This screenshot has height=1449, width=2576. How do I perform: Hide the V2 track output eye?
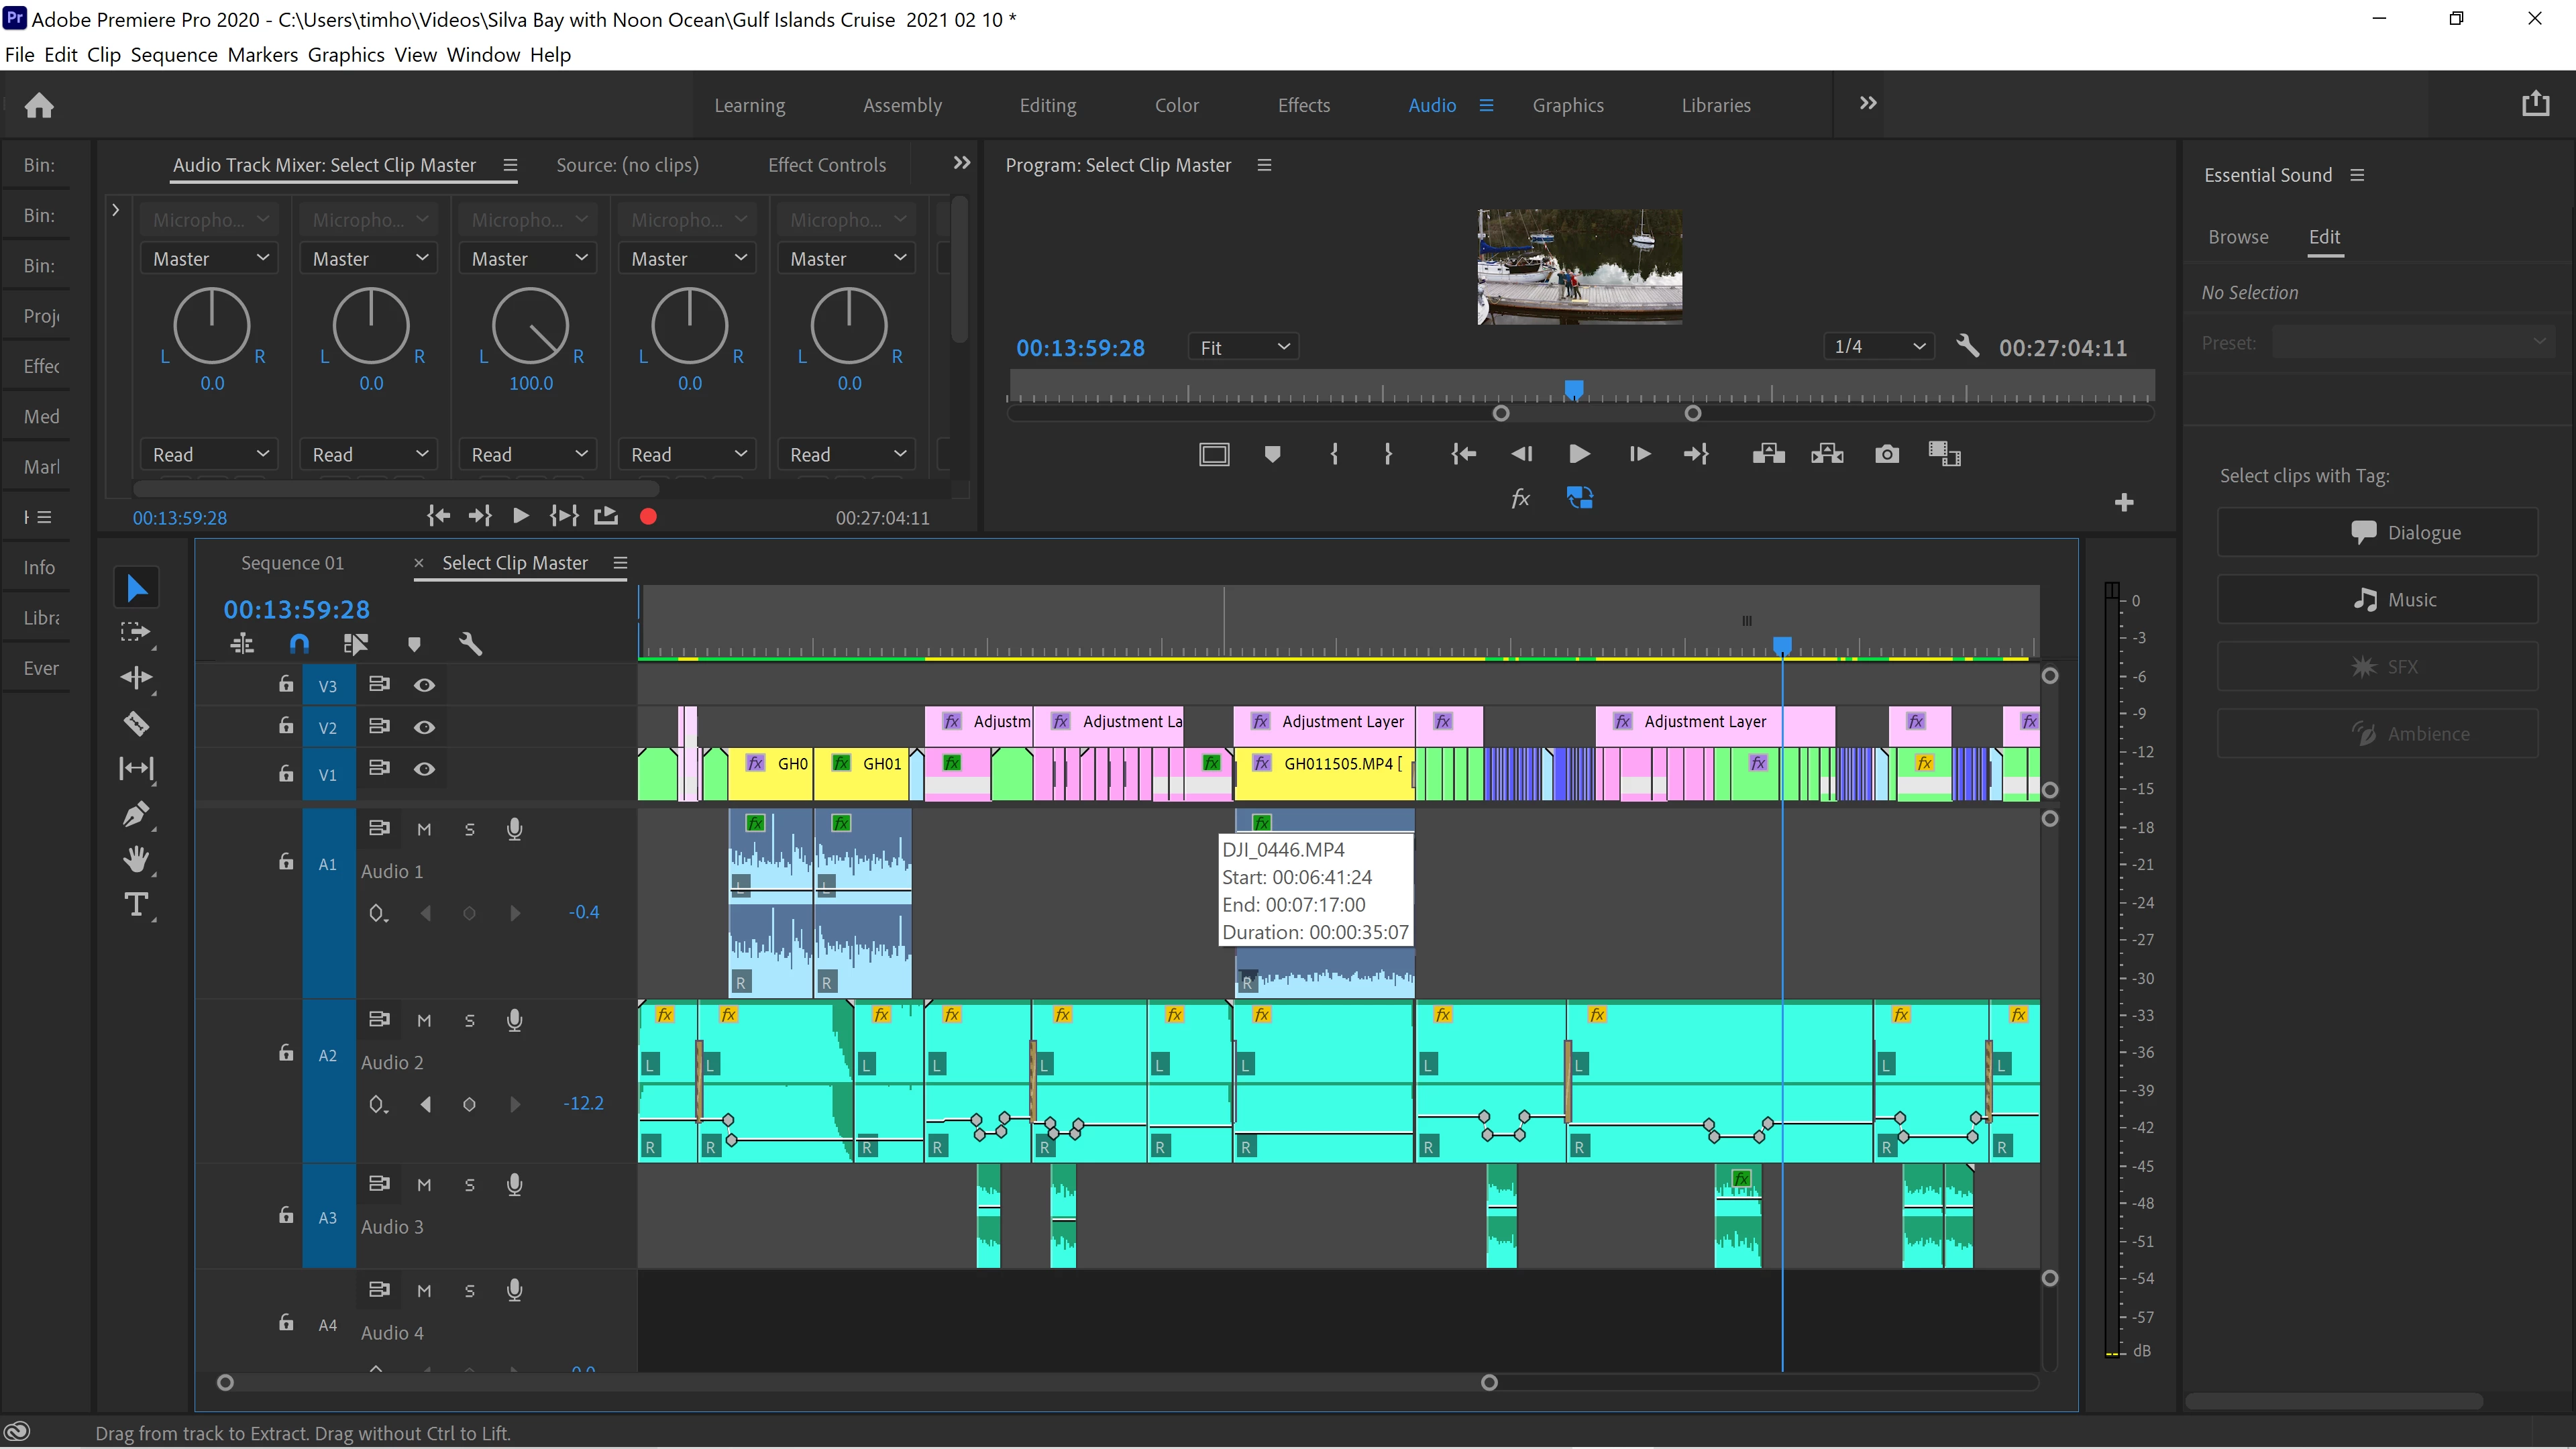tap(424, 727)
